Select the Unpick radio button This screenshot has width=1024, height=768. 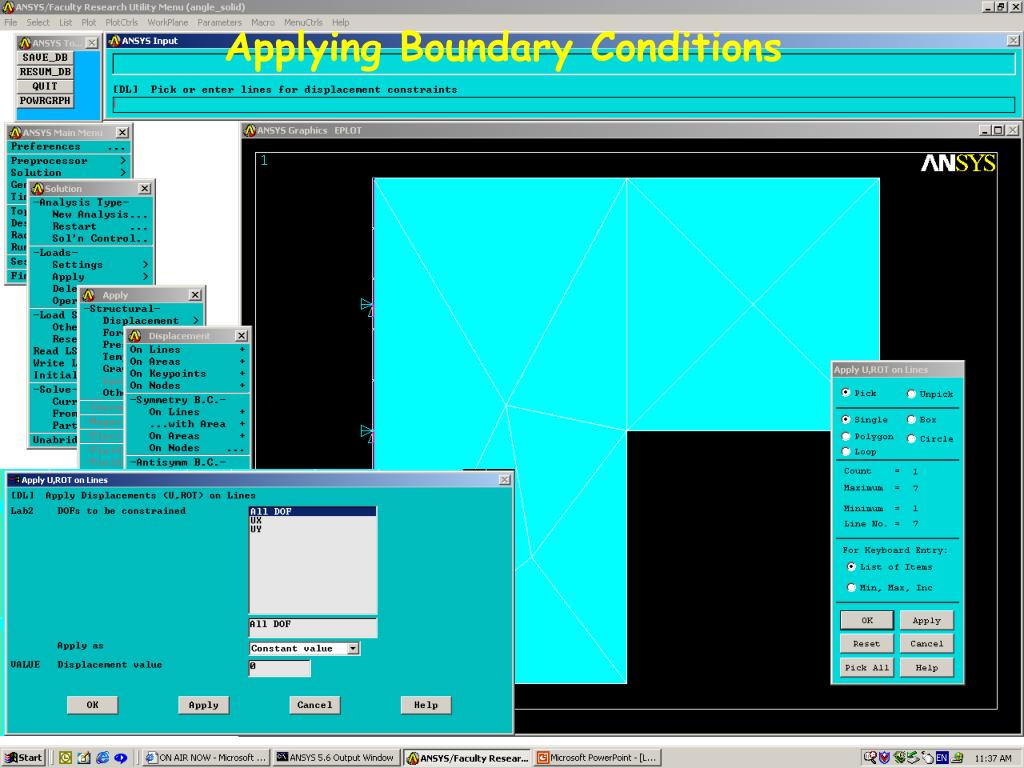point(911,394)
